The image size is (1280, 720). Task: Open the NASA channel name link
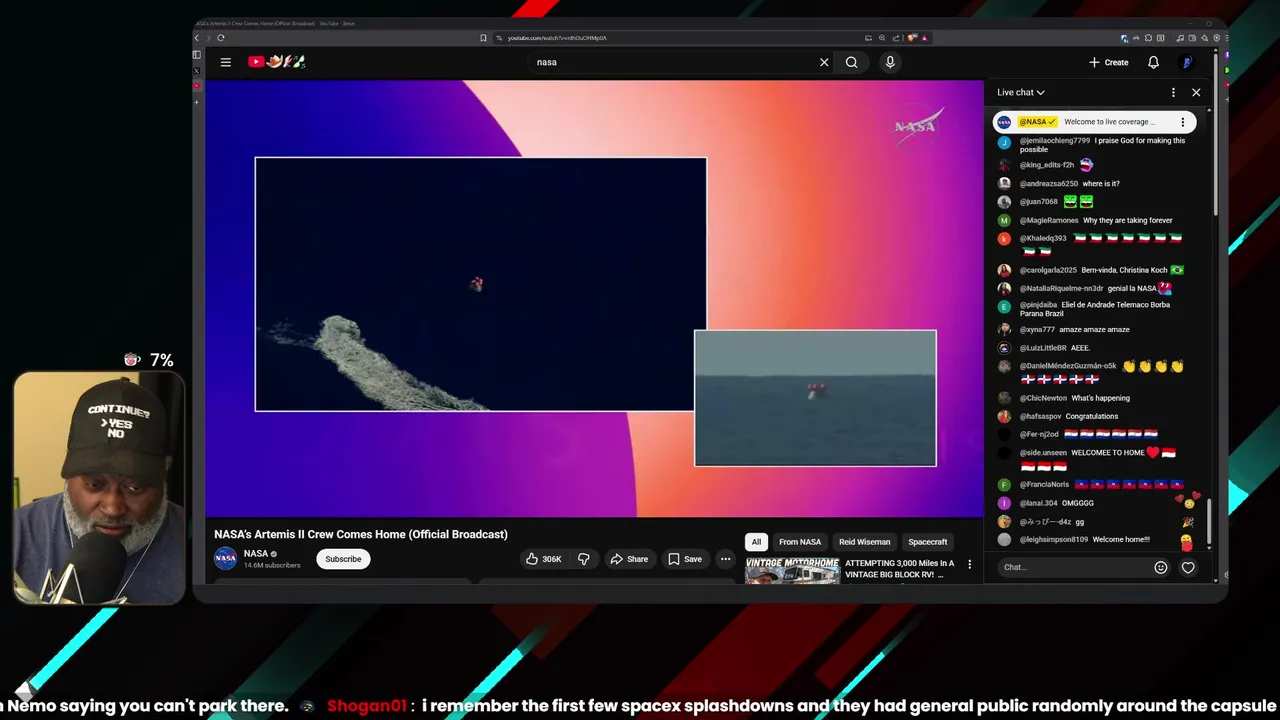click(x=256, y=553)
